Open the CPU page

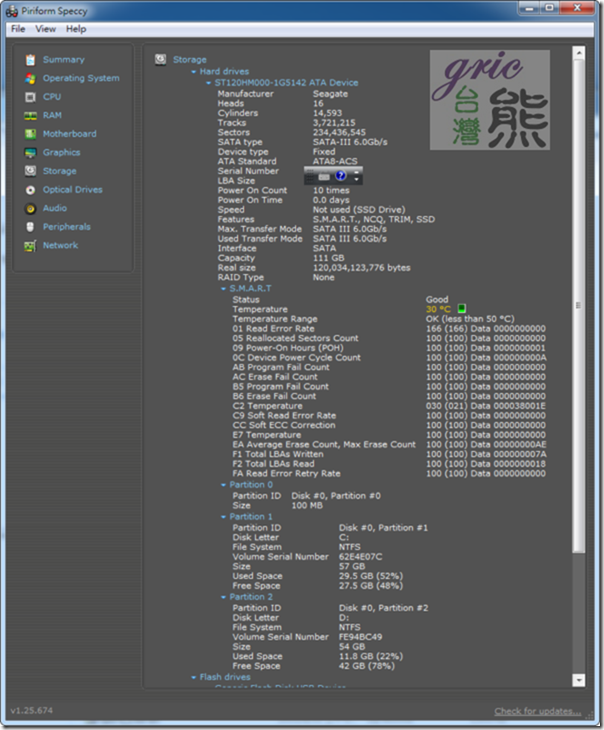pos(52,97)
